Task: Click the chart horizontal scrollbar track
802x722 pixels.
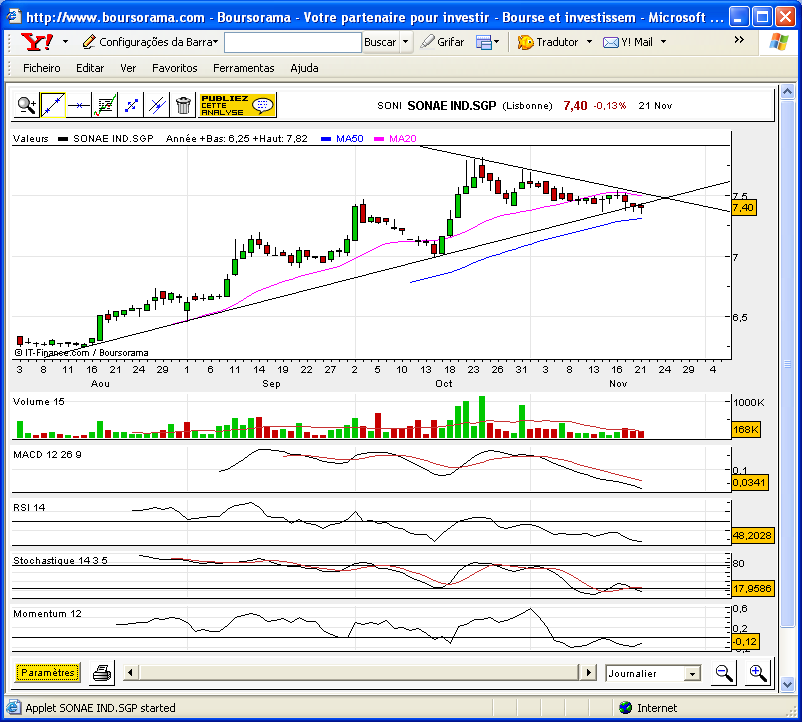Action: pos(360,672)
